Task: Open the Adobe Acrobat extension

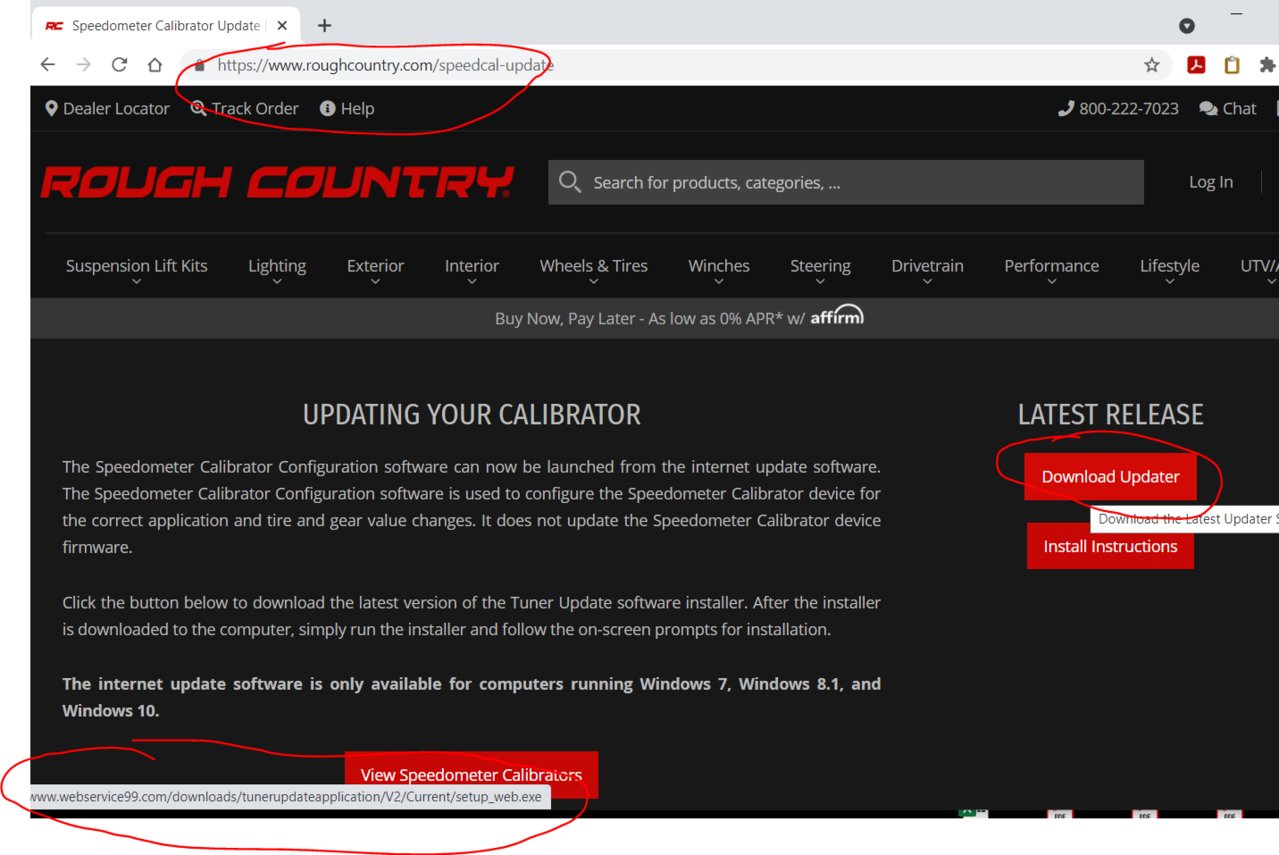Action: tap(1196, 65)
